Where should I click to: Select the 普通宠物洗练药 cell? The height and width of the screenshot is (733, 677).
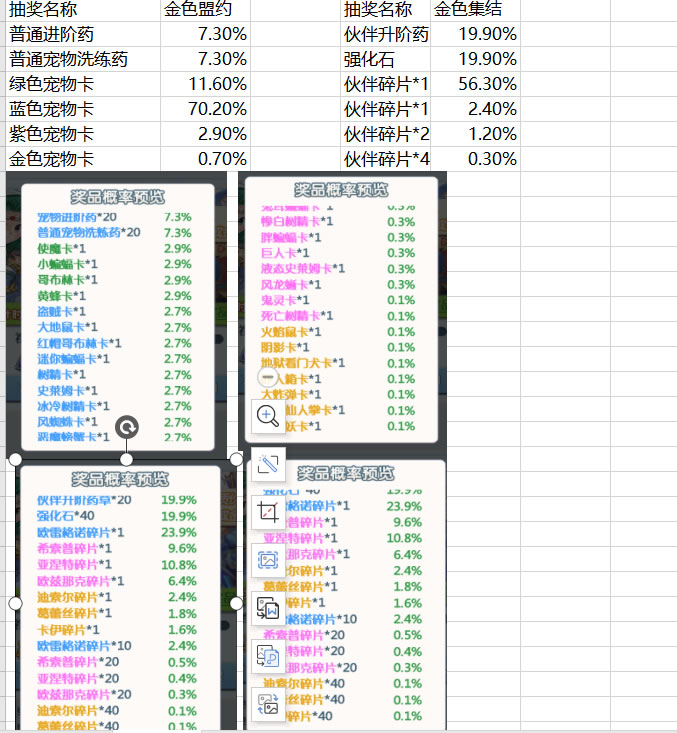(x=83, y=59)
